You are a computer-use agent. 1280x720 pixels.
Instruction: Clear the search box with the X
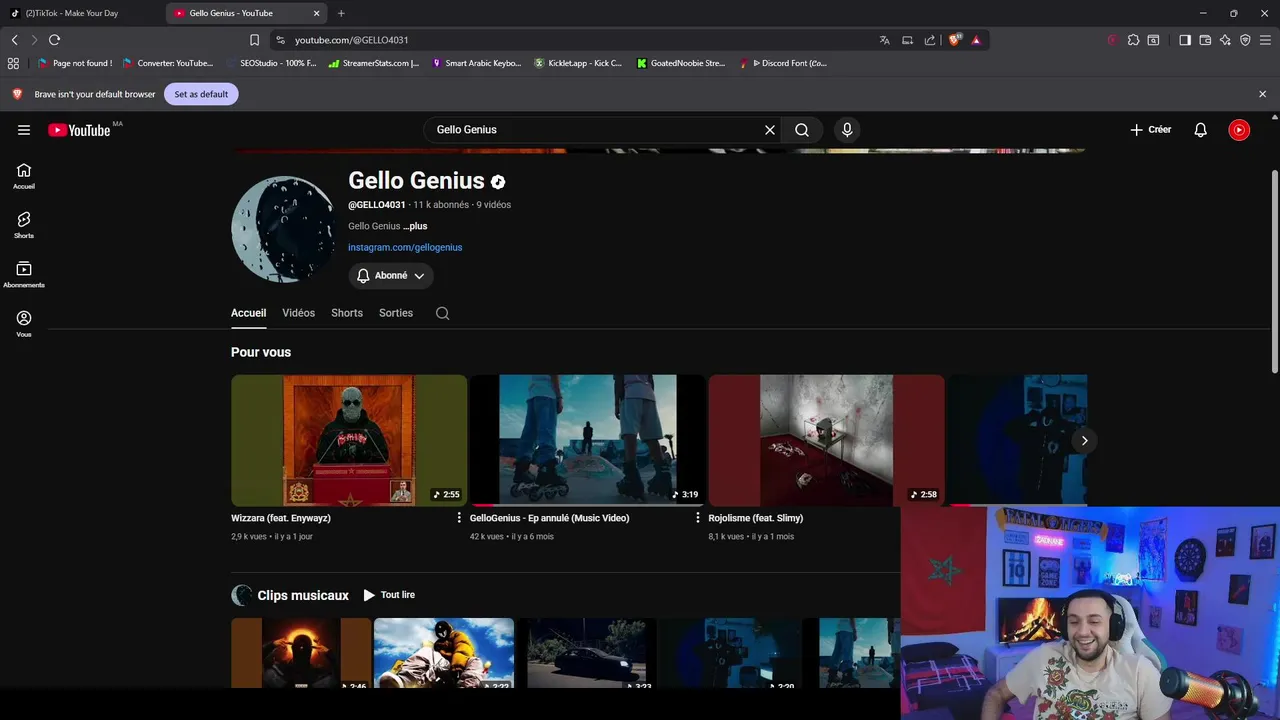pos(770,130)
